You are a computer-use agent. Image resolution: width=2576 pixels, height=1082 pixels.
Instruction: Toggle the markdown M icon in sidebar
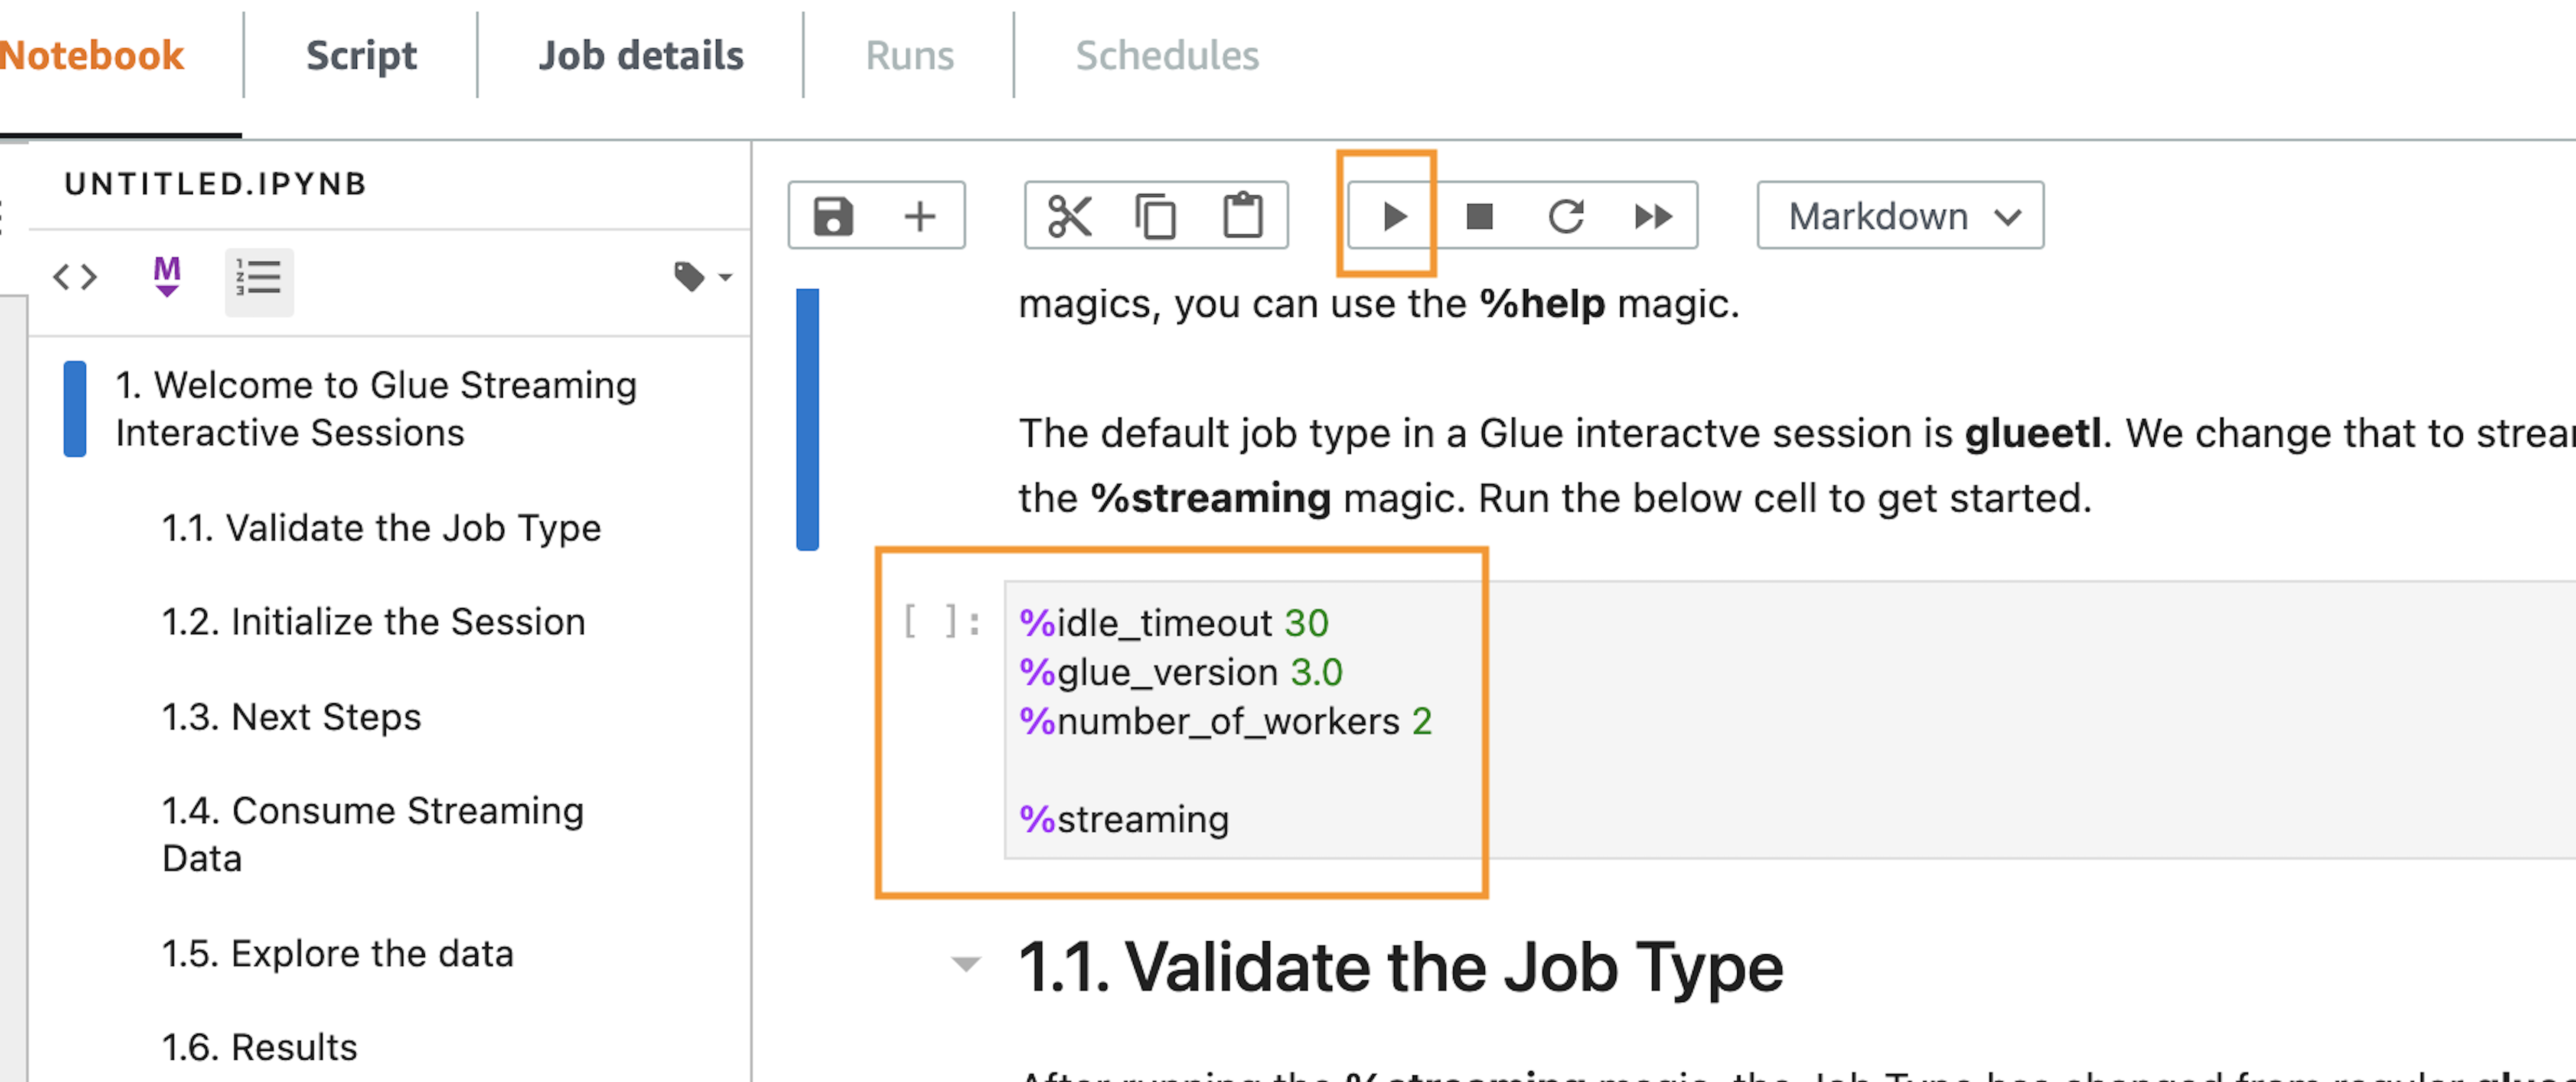pos(167,277)
